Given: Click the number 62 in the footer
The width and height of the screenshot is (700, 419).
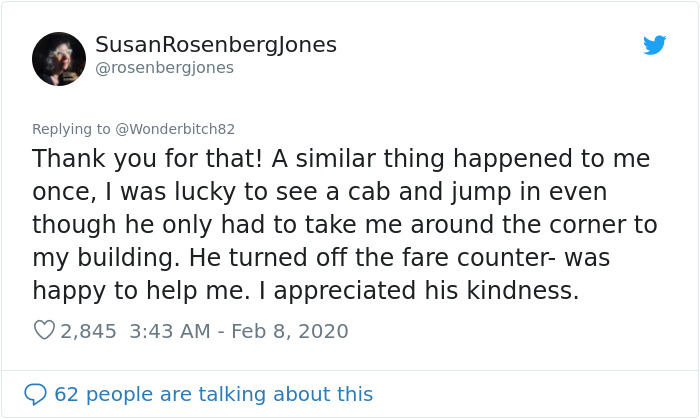Looking at the screenshot, I should 66,394.
